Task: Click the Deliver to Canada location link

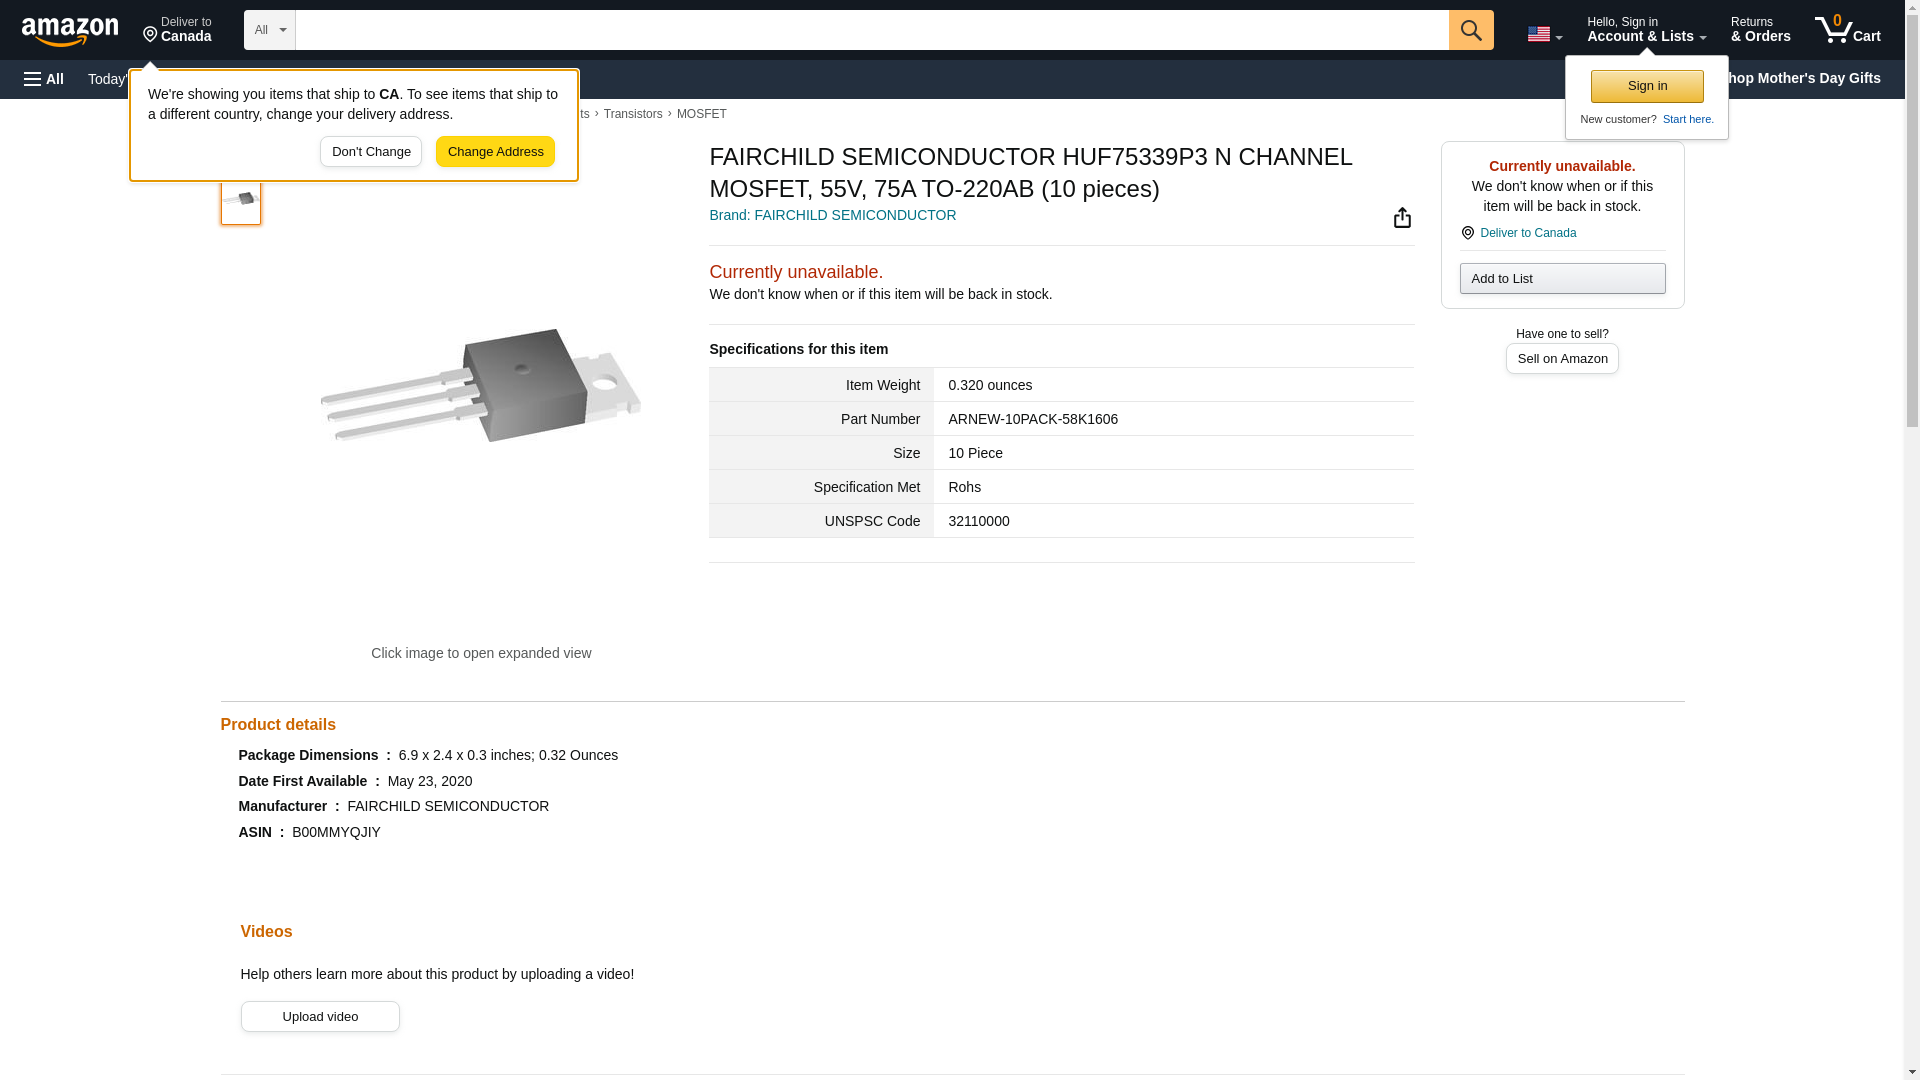Action: (x=1527, y=233)
